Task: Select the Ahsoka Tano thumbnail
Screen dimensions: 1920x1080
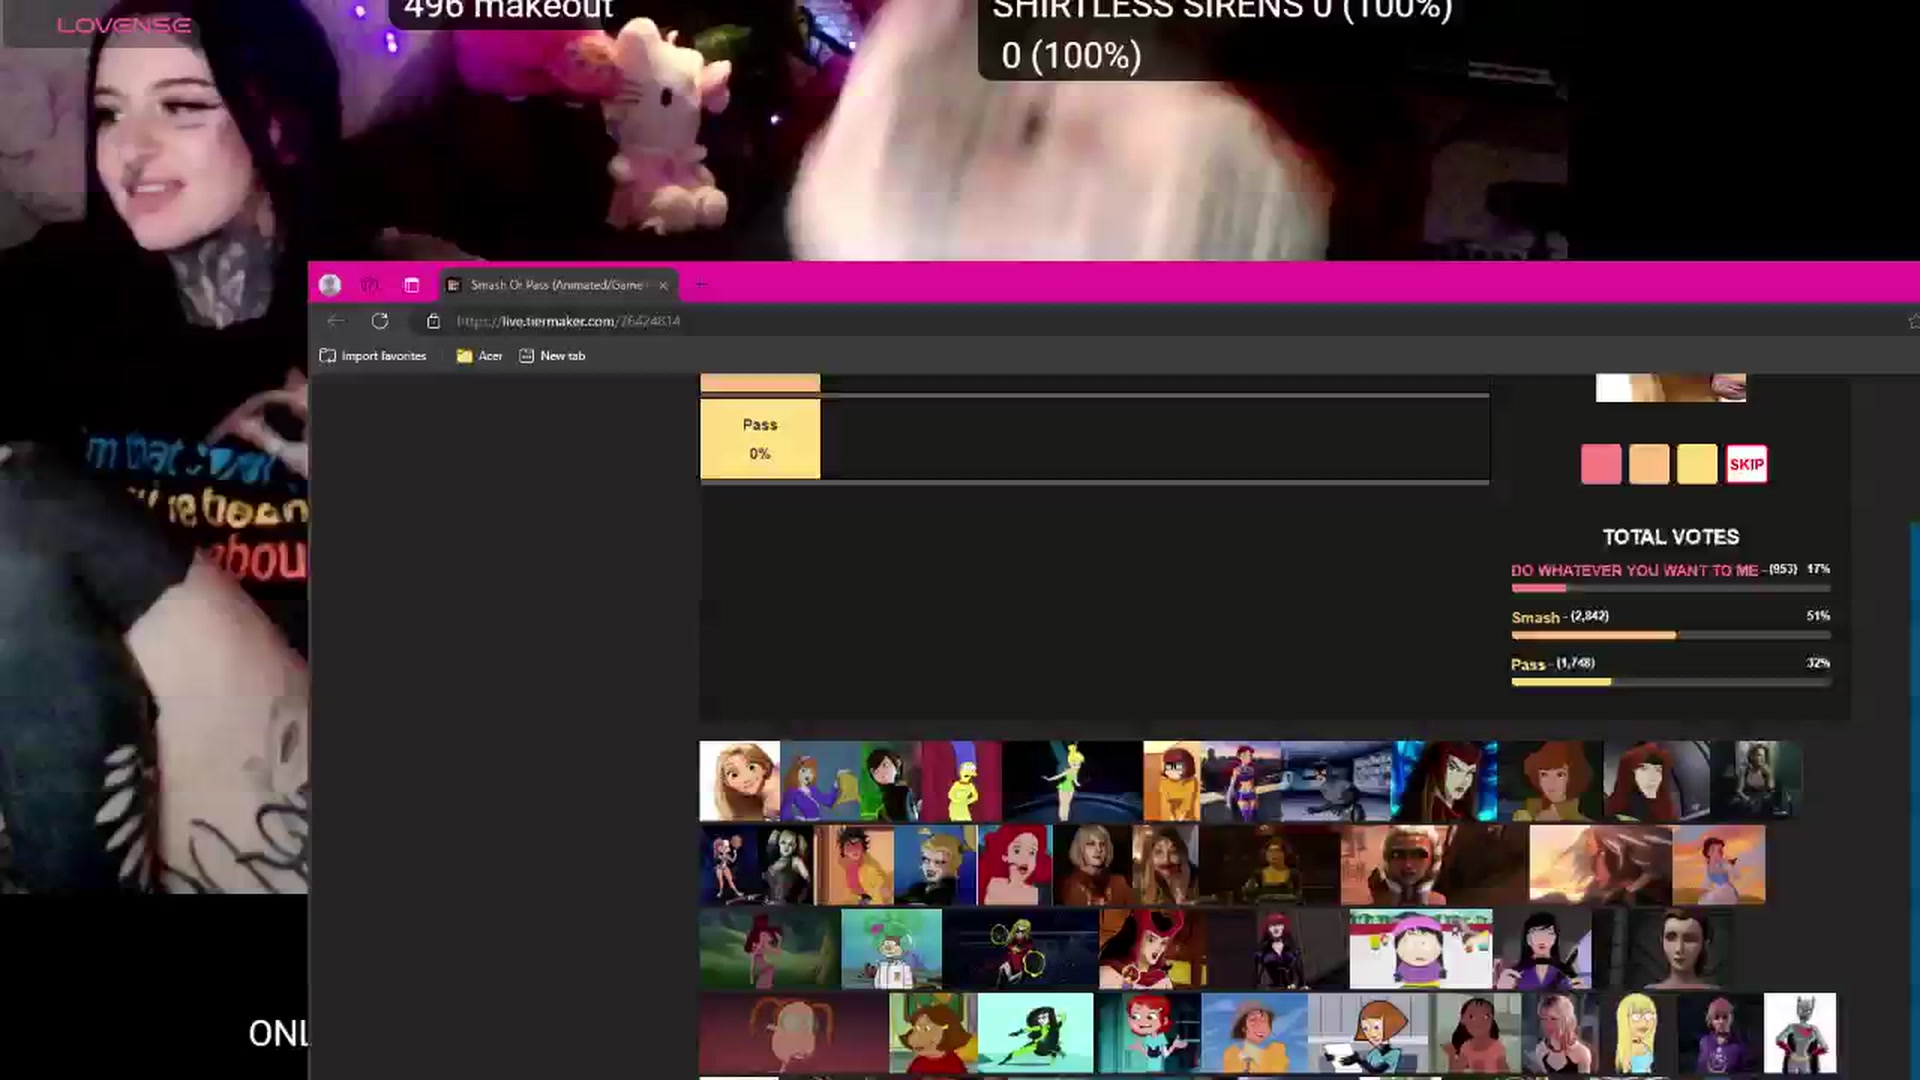Action: point(1434,865)
